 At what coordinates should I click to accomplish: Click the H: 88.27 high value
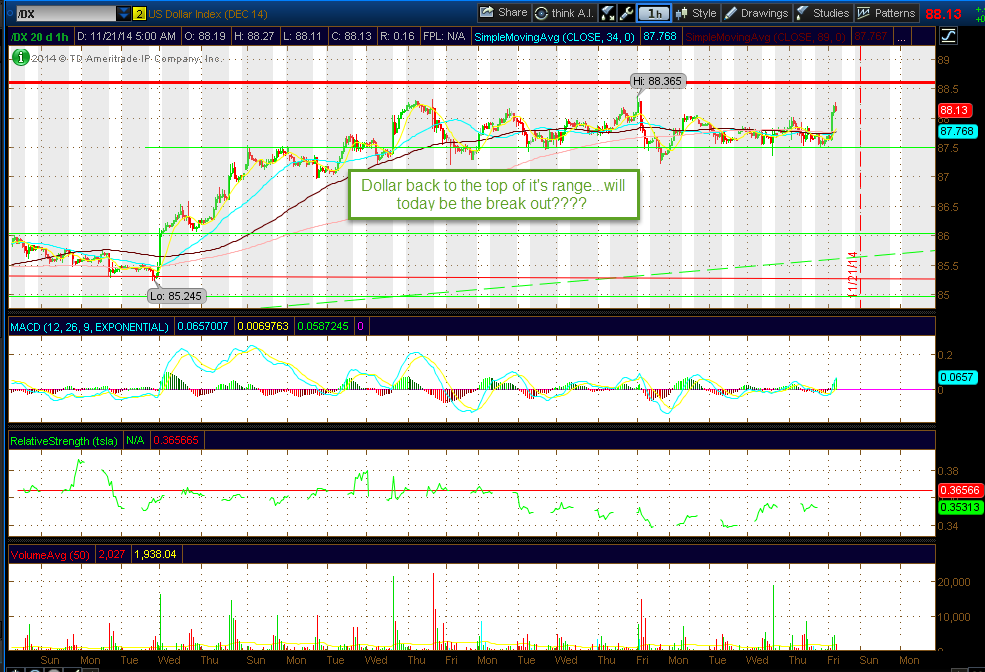coord(254,36)
